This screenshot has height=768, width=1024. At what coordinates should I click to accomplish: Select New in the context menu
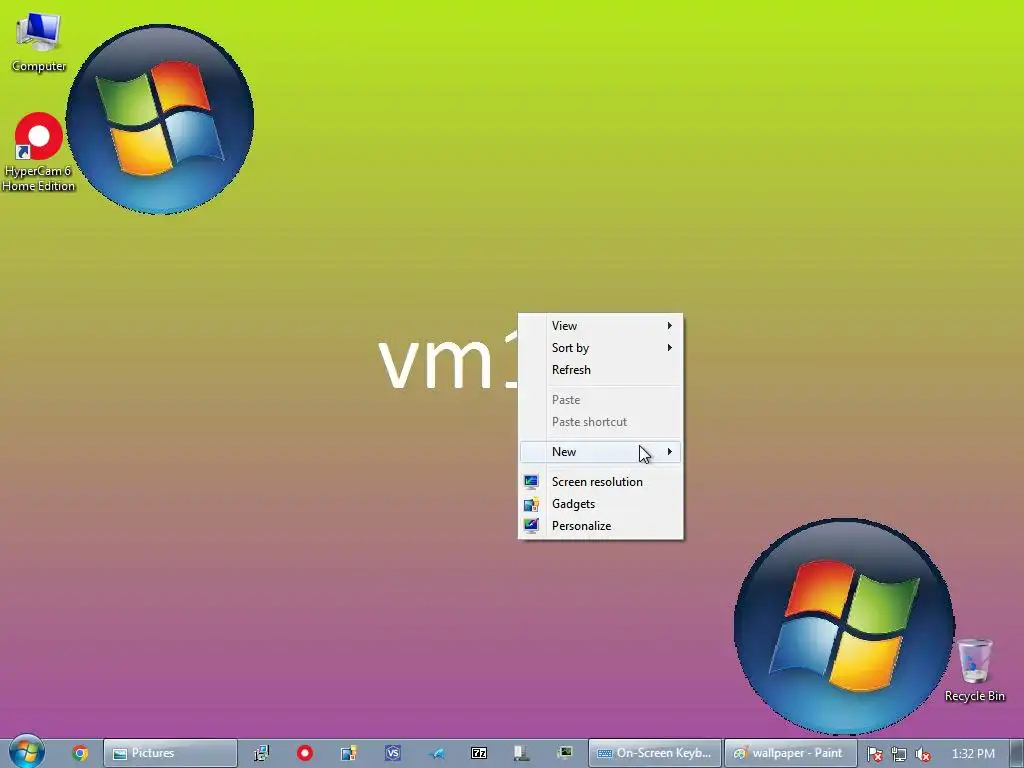[600, 451]
